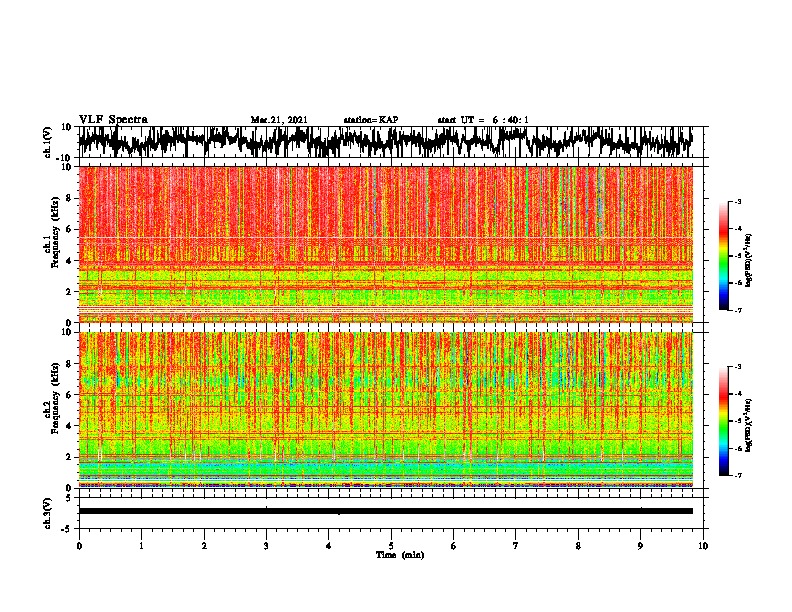Click the "-7" label on ch.2 color scale
Image resolution: width=792 pixels, height=612 pixels.
click(737, 475)
